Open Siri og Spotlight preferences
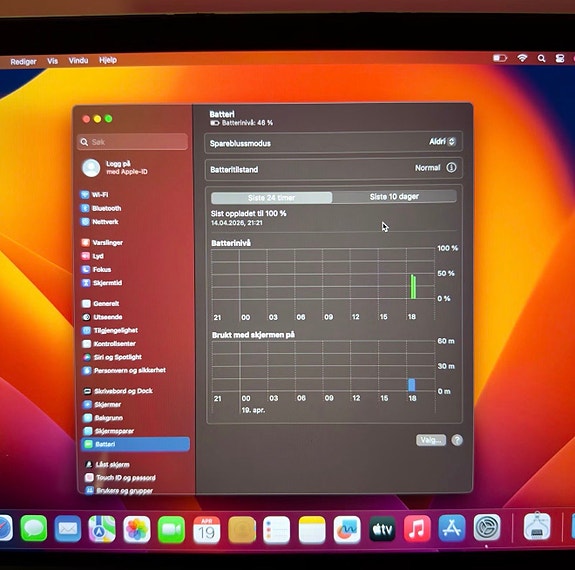Viewport: 575px width, 570px height. [x=112, y=357]
